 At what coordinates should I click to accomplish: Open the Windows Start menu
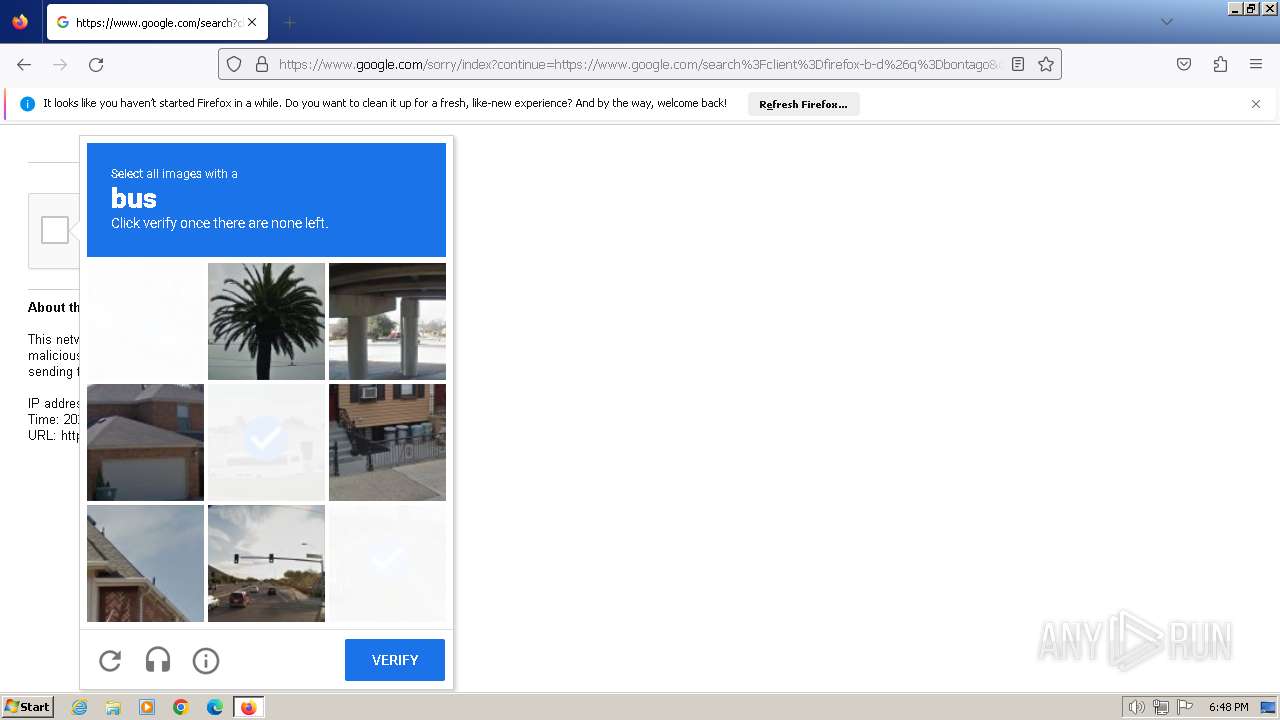[28, 707]
